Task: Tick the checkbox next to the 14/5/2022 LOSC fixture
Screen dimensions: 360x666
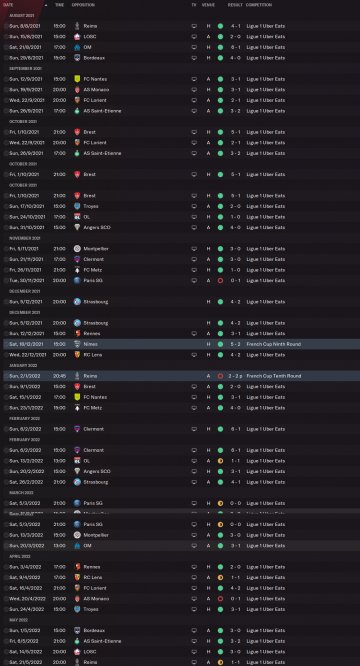Action: click(6, 652)
